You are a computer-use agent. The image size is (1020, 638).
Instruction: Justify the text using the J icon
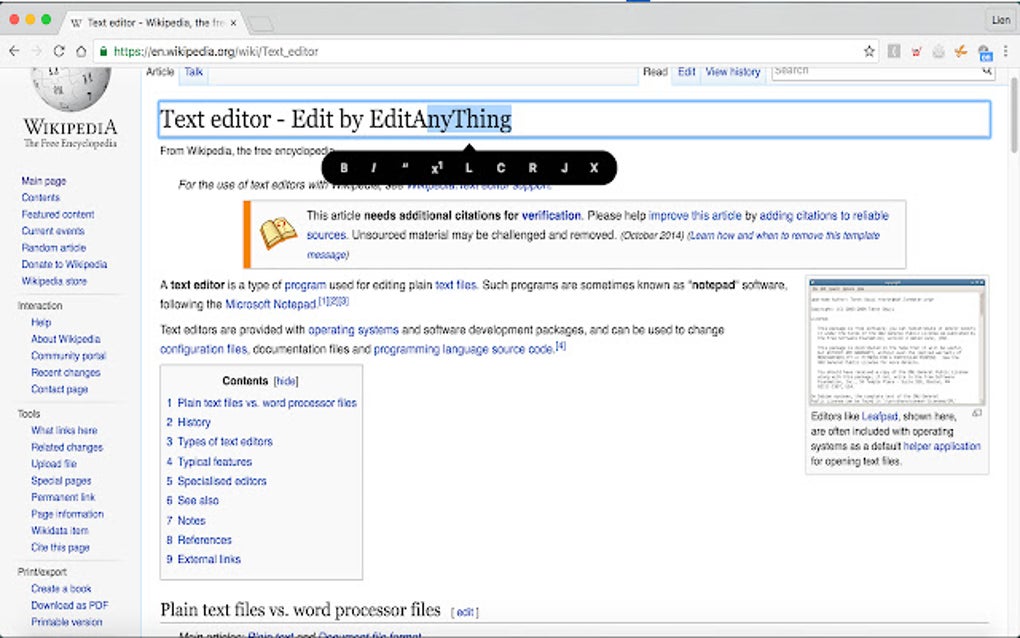click(x=563, y=168)
